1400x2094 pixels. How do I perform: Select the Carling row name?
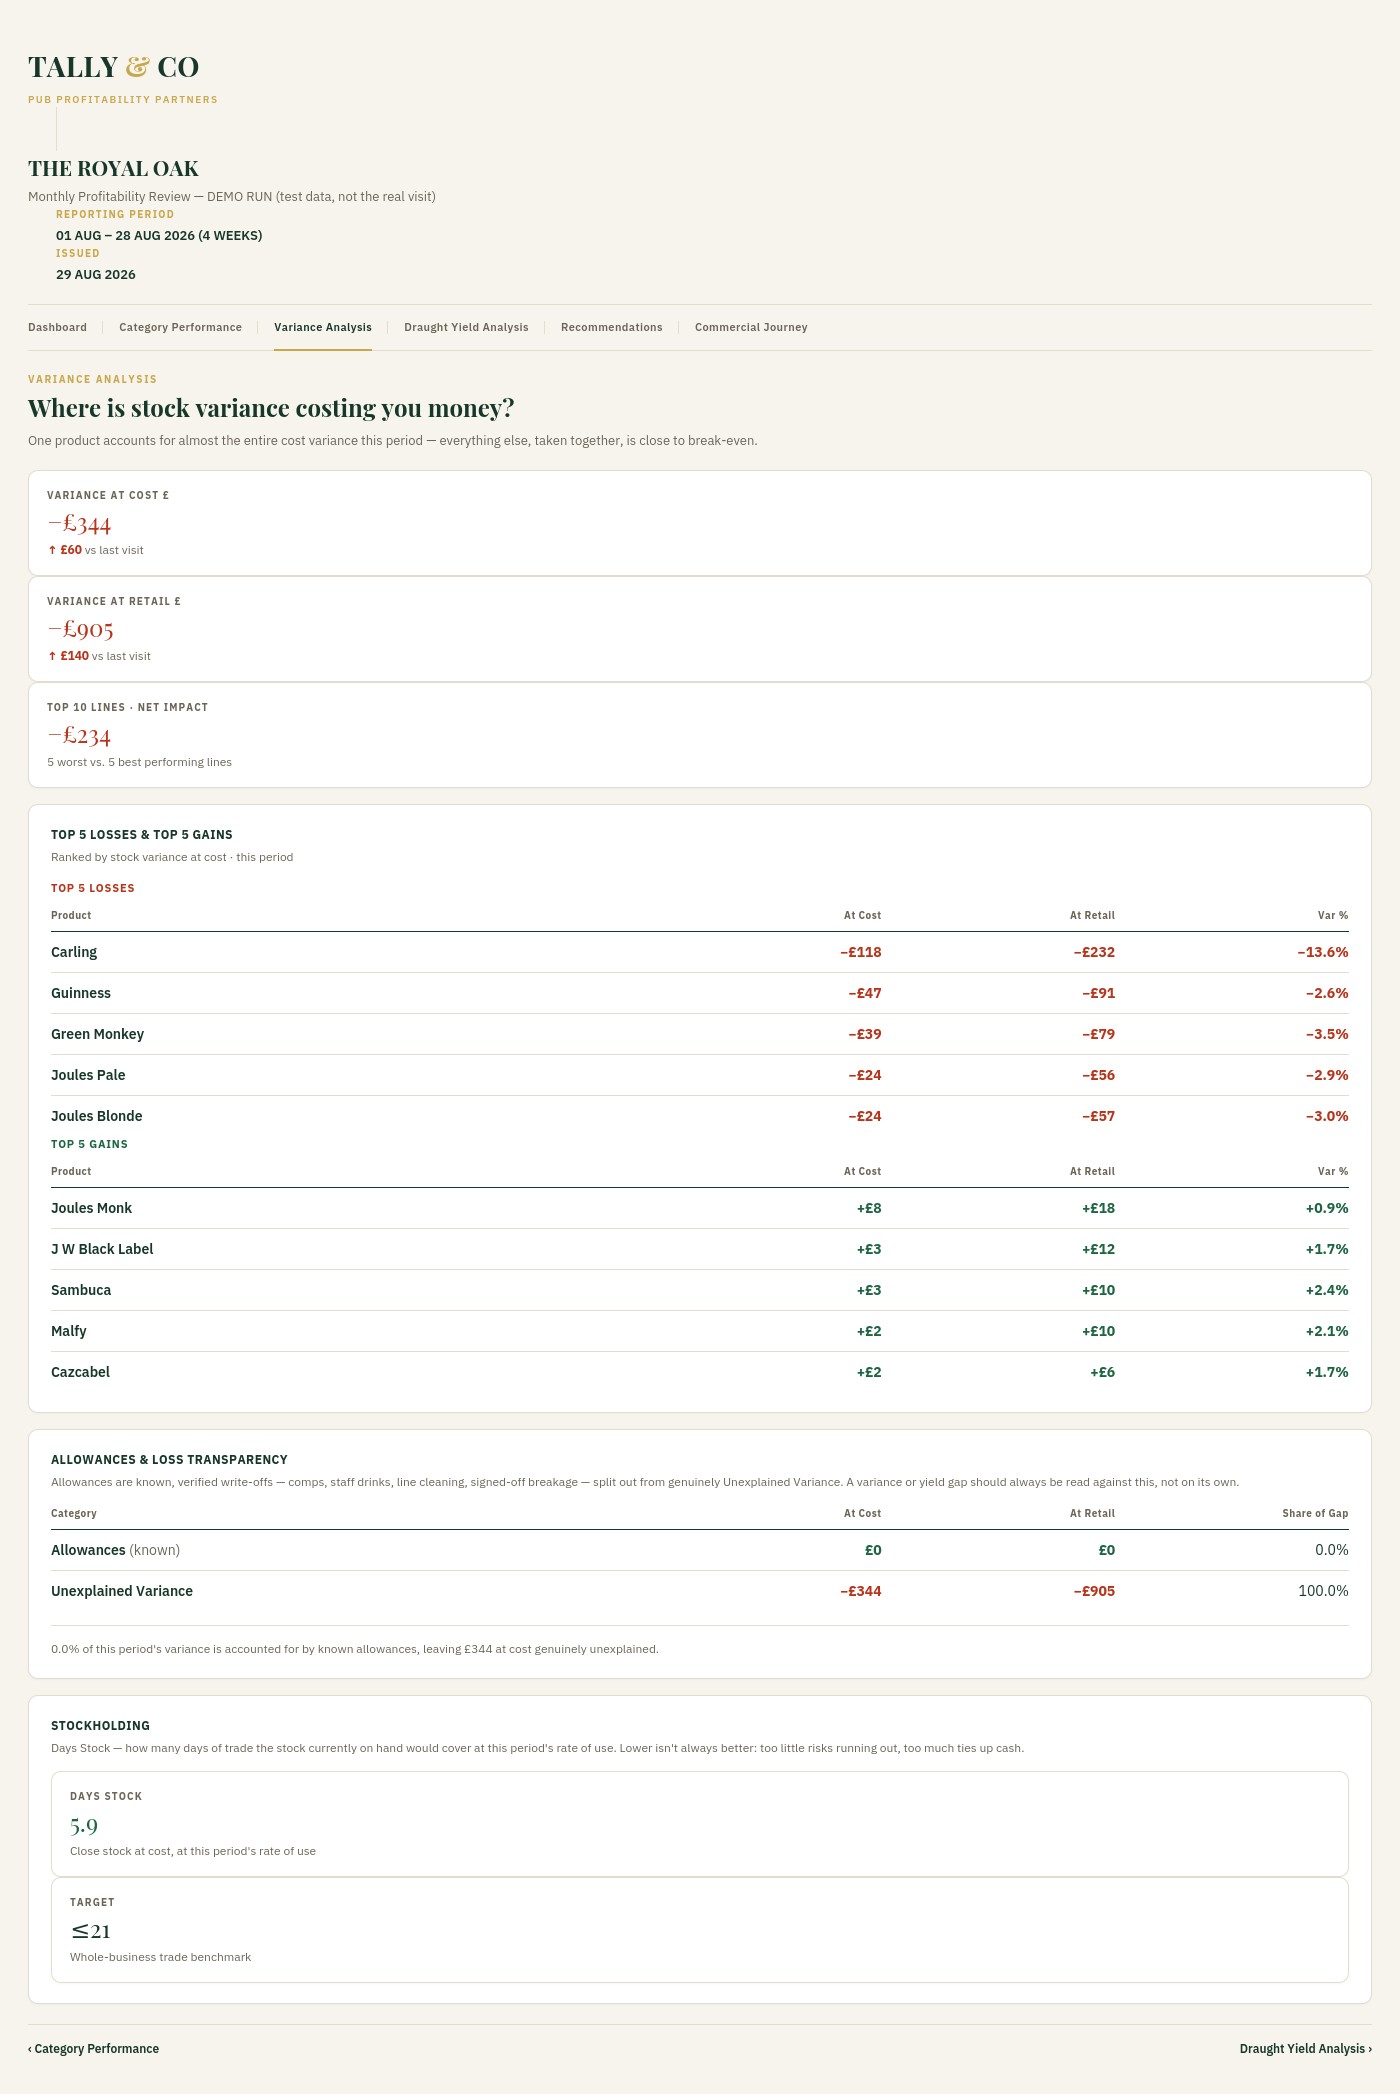pyautogui.click(x=74, y=952)
